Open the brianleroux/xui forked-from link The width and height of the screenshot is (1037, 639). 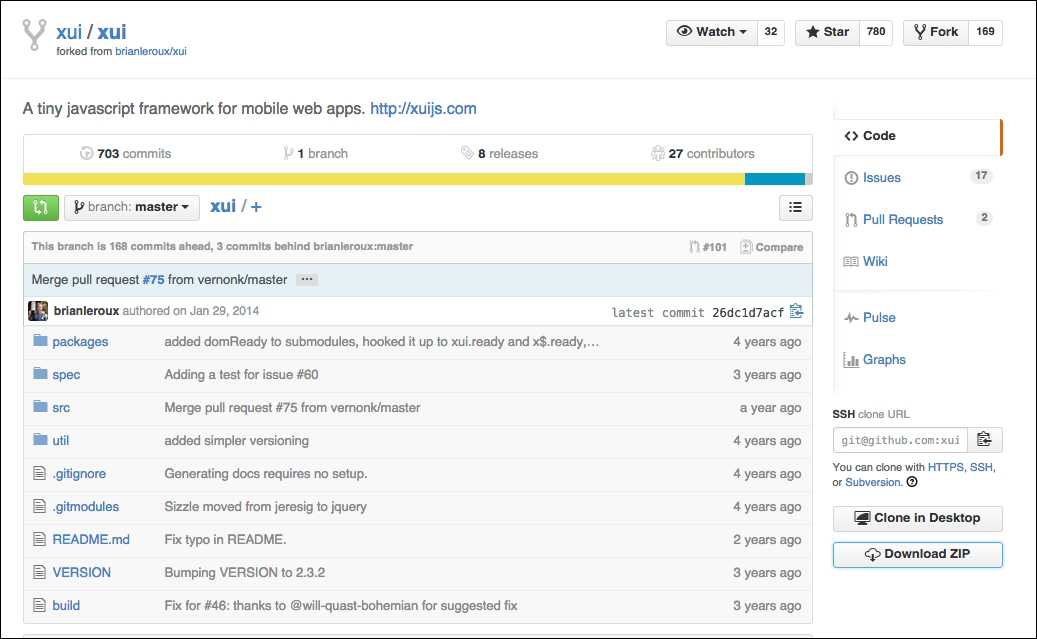coord(151,52)
